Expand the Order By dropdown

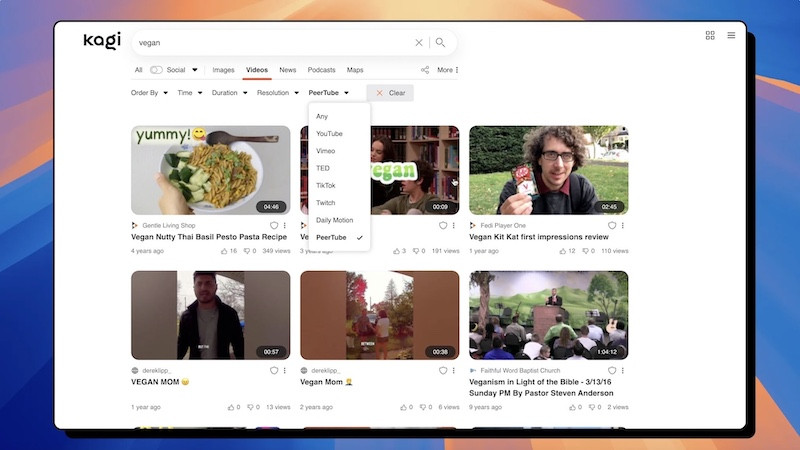click(149, 93)
